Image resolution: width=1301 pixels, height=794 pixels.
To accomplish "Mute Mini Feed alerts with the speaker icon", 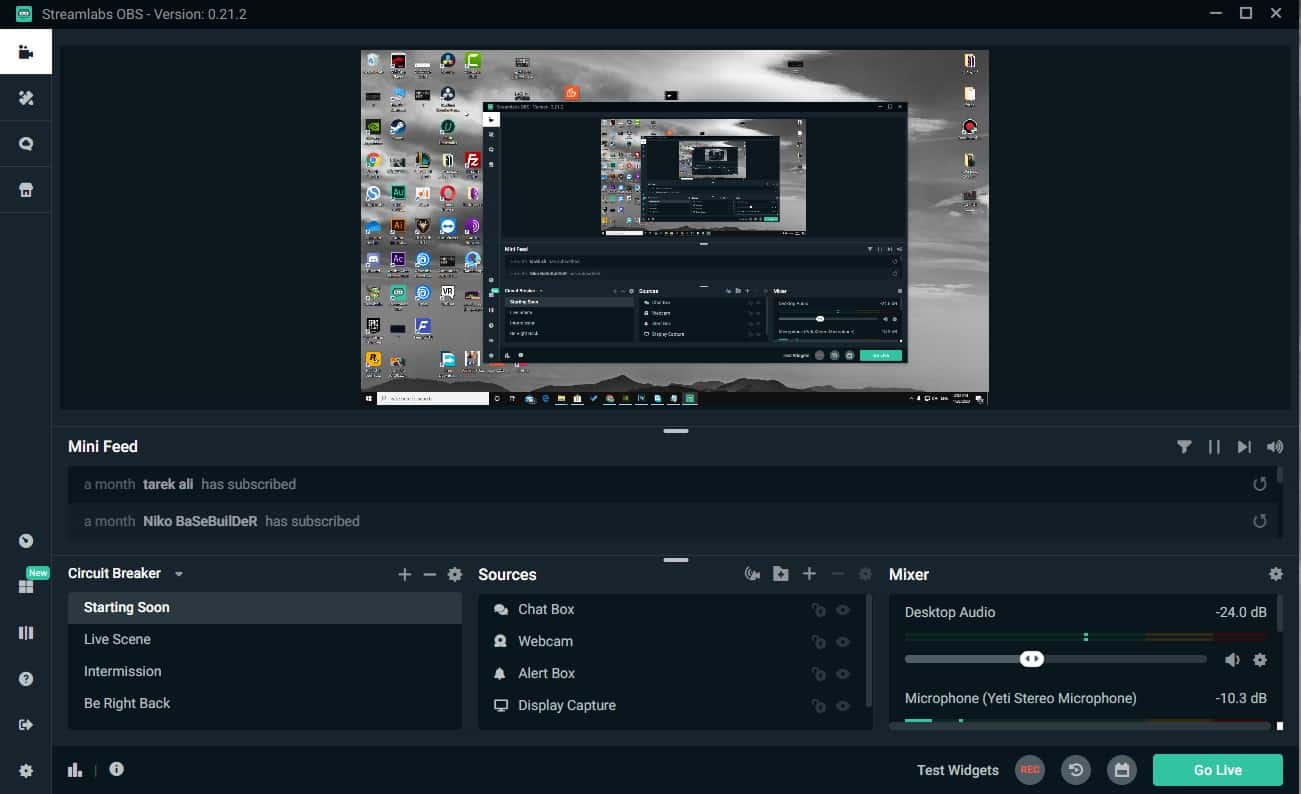I will pyautogui.click(x=1274, y=447).
